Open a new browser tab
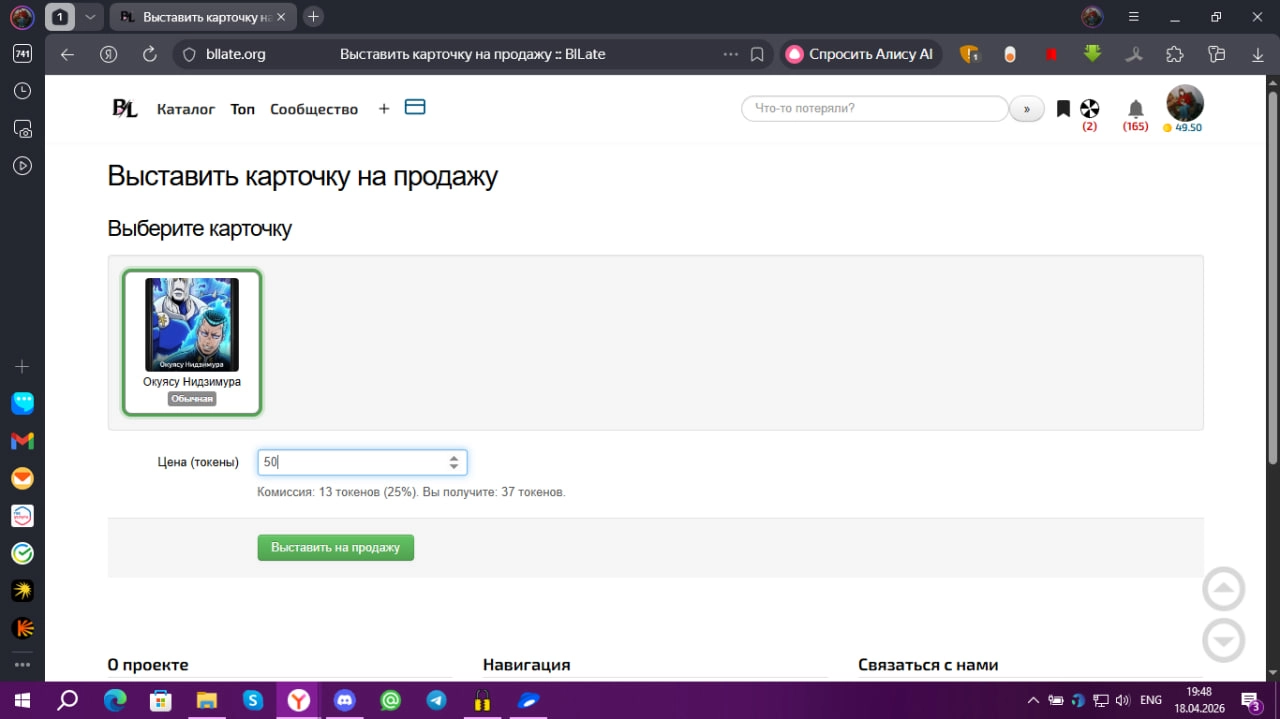This screenshot has height=719, width=1280. point(314,17)
